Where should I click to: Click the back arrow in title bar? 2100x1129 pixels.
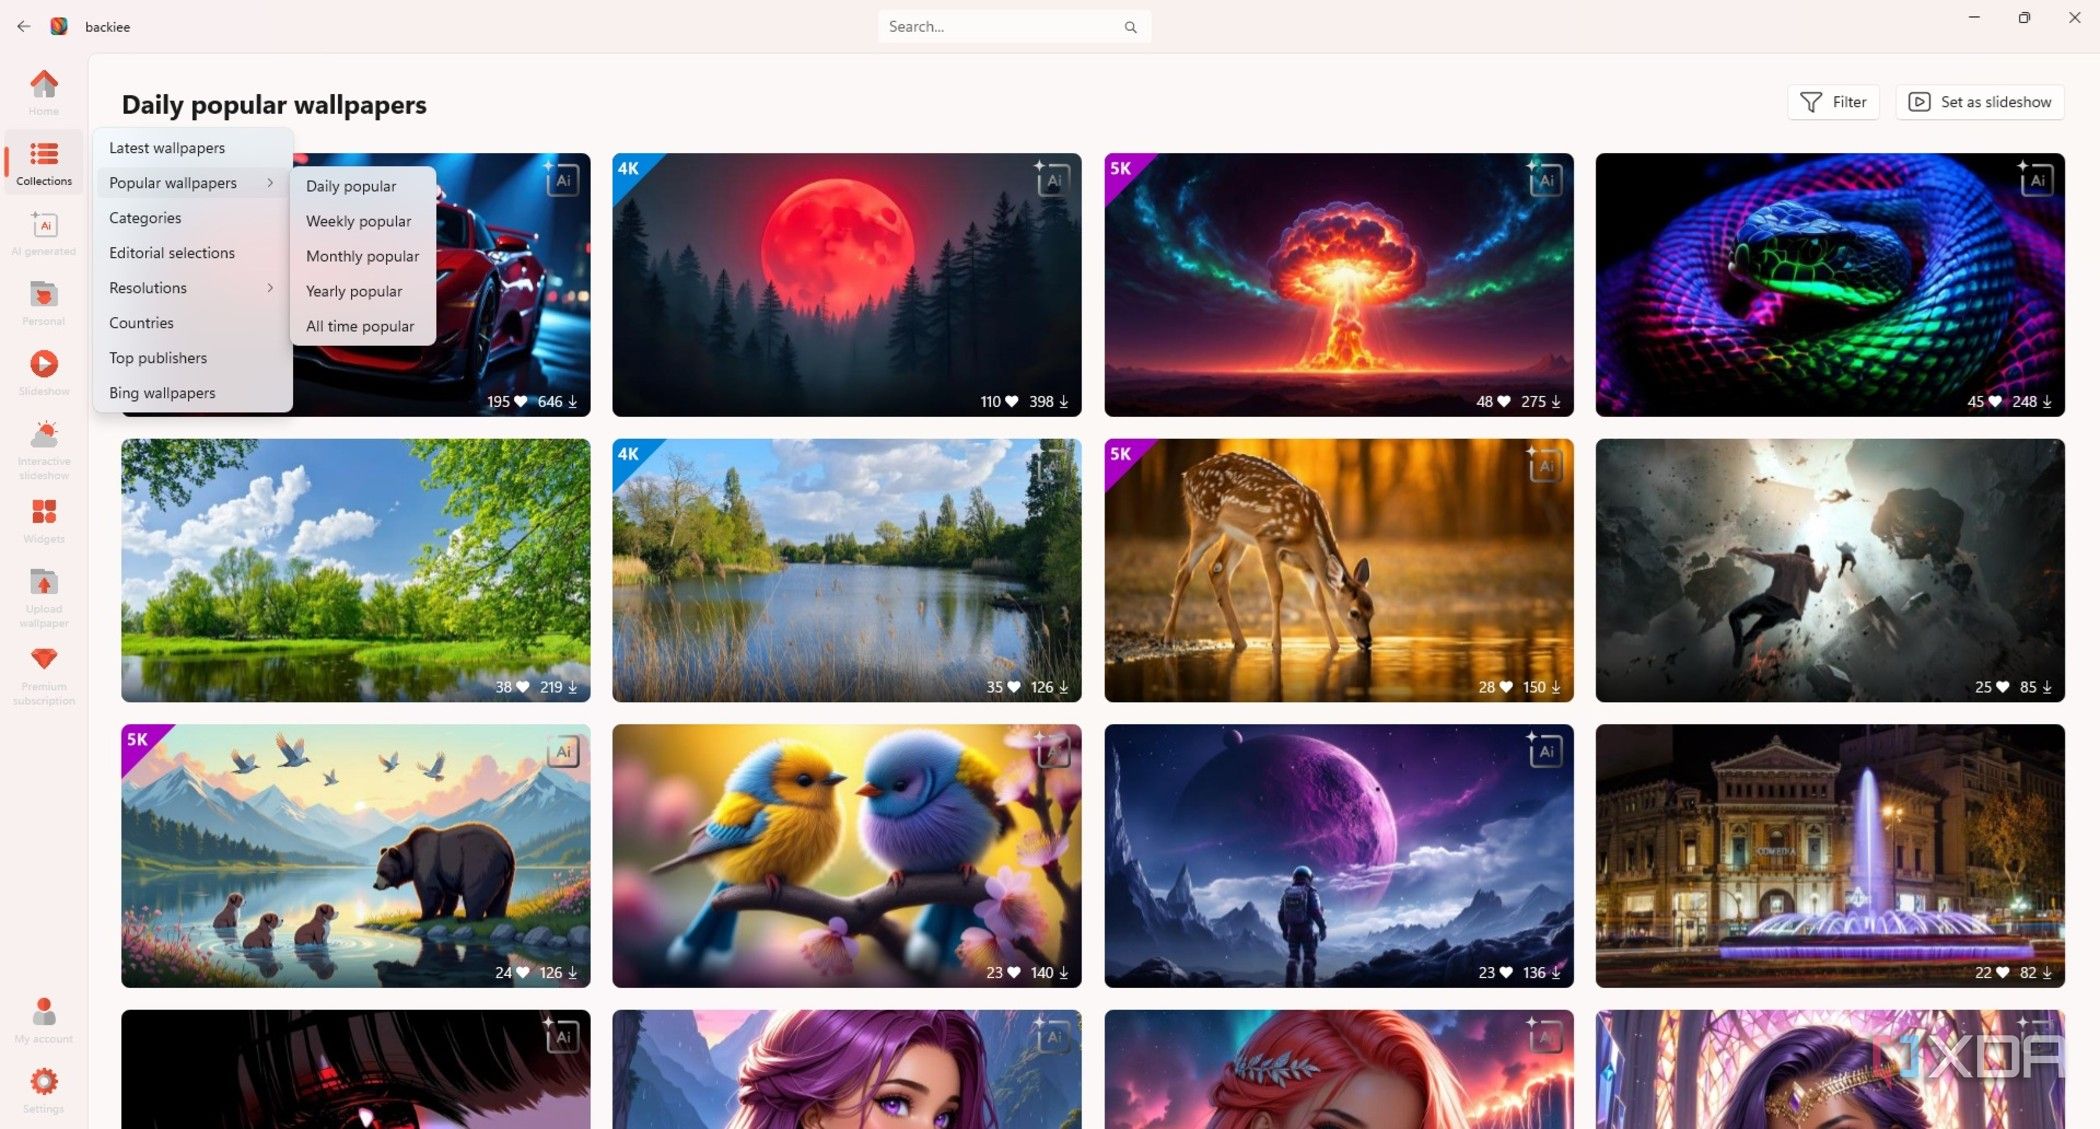[x=24, y=27]
